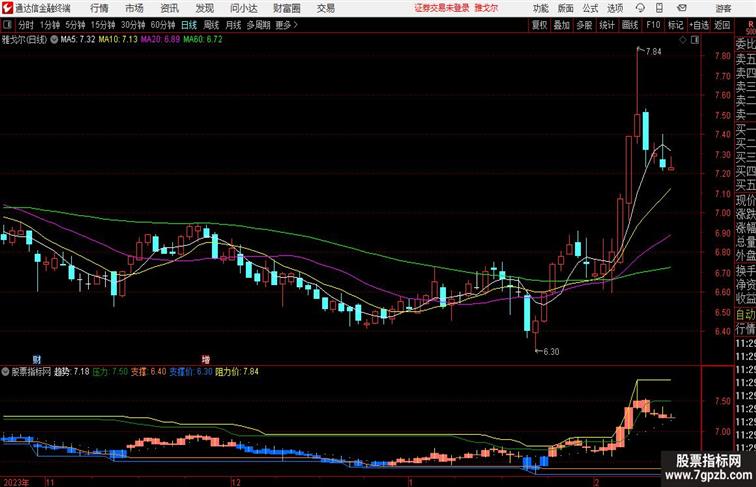Open the F10 company info button

point(653,25)
